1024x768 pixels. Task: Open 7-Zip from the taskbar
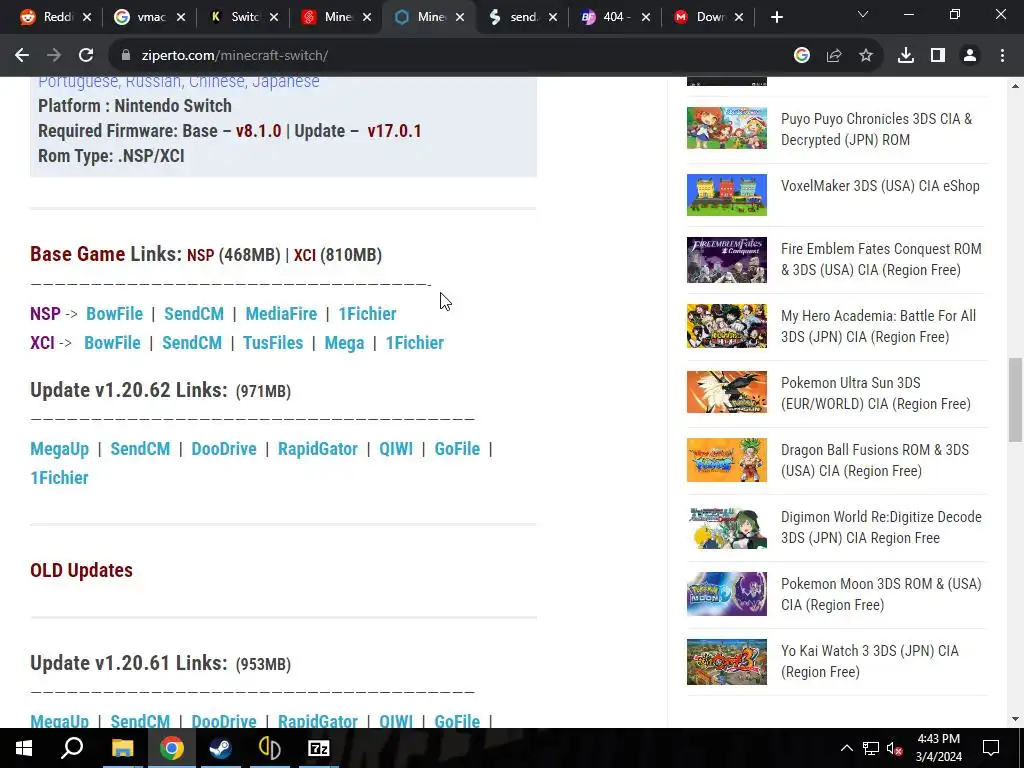(318, 748)
